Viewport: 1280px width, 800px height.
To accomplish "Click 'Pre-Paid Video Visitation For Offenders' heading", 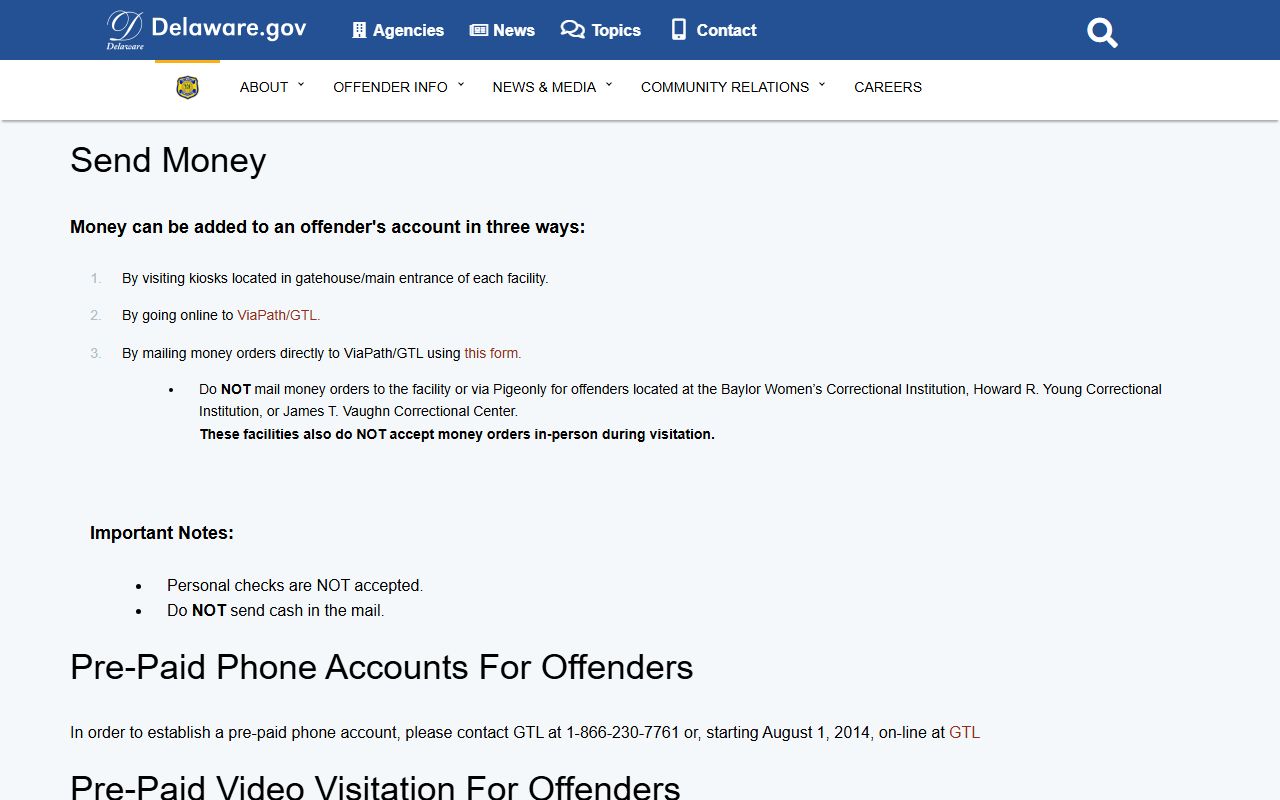I will [x=375, y=788].
